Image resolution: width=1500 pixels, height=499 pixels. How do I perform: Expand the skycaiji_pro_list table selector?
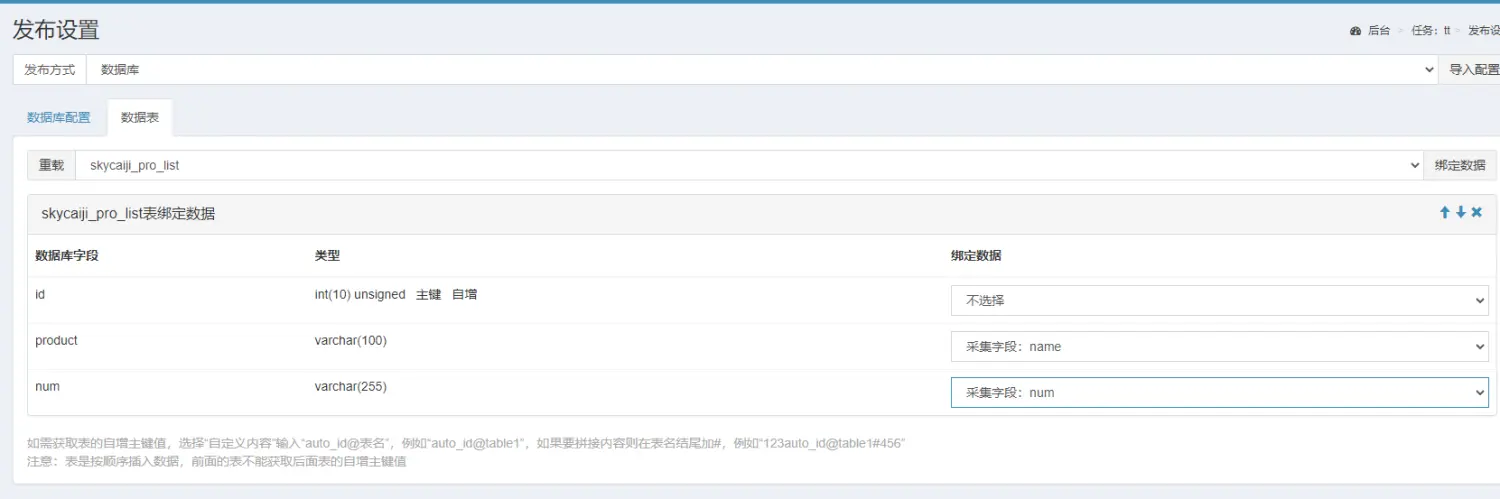pyautogui.click(x=749, y=166)
